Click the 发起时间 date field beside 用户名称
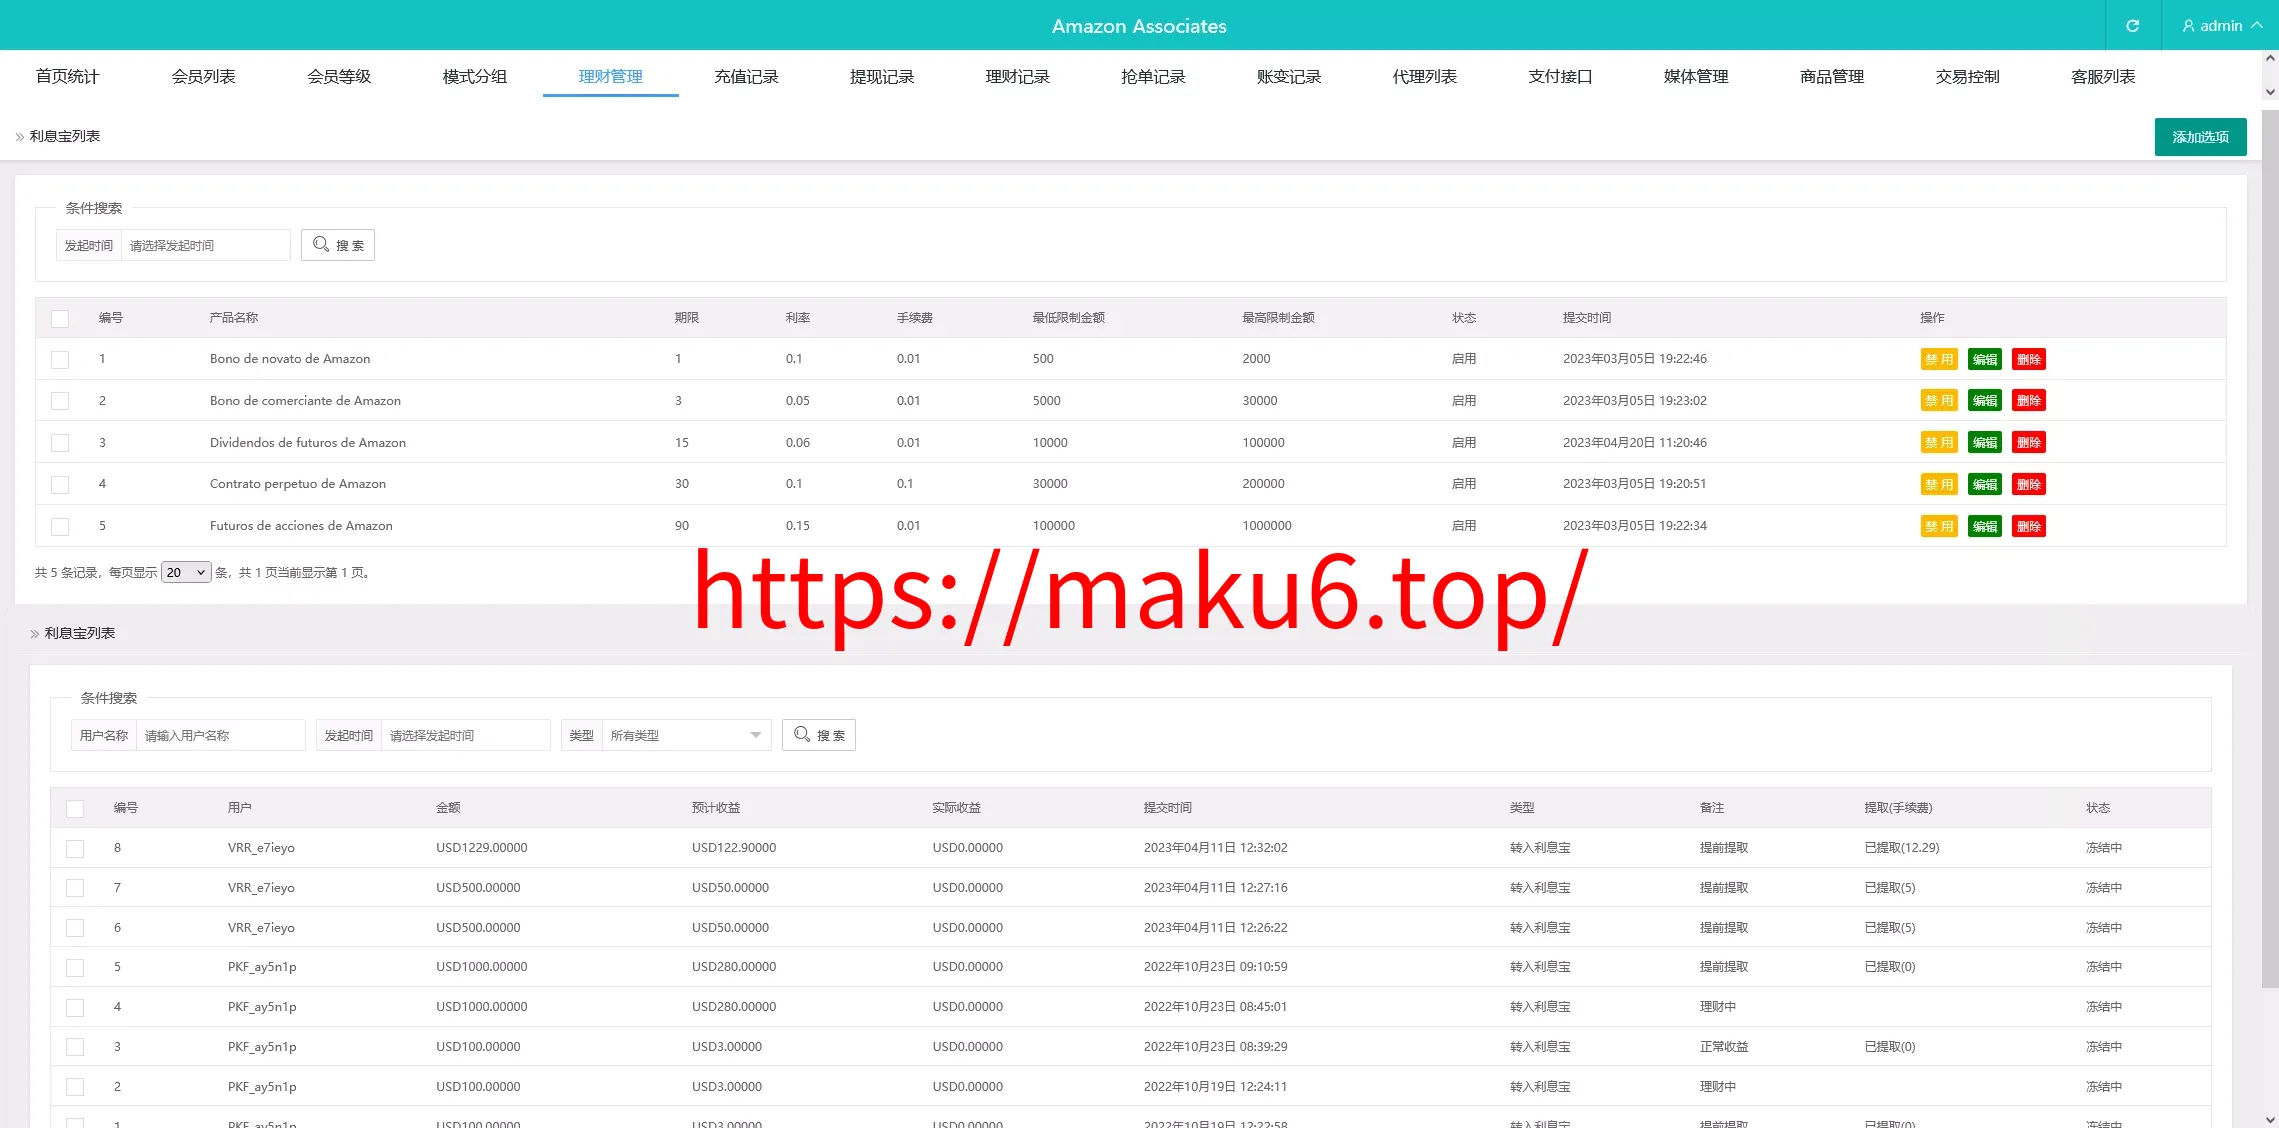The height and width of the screenshot is (1128, 2279). pos(465,735)
